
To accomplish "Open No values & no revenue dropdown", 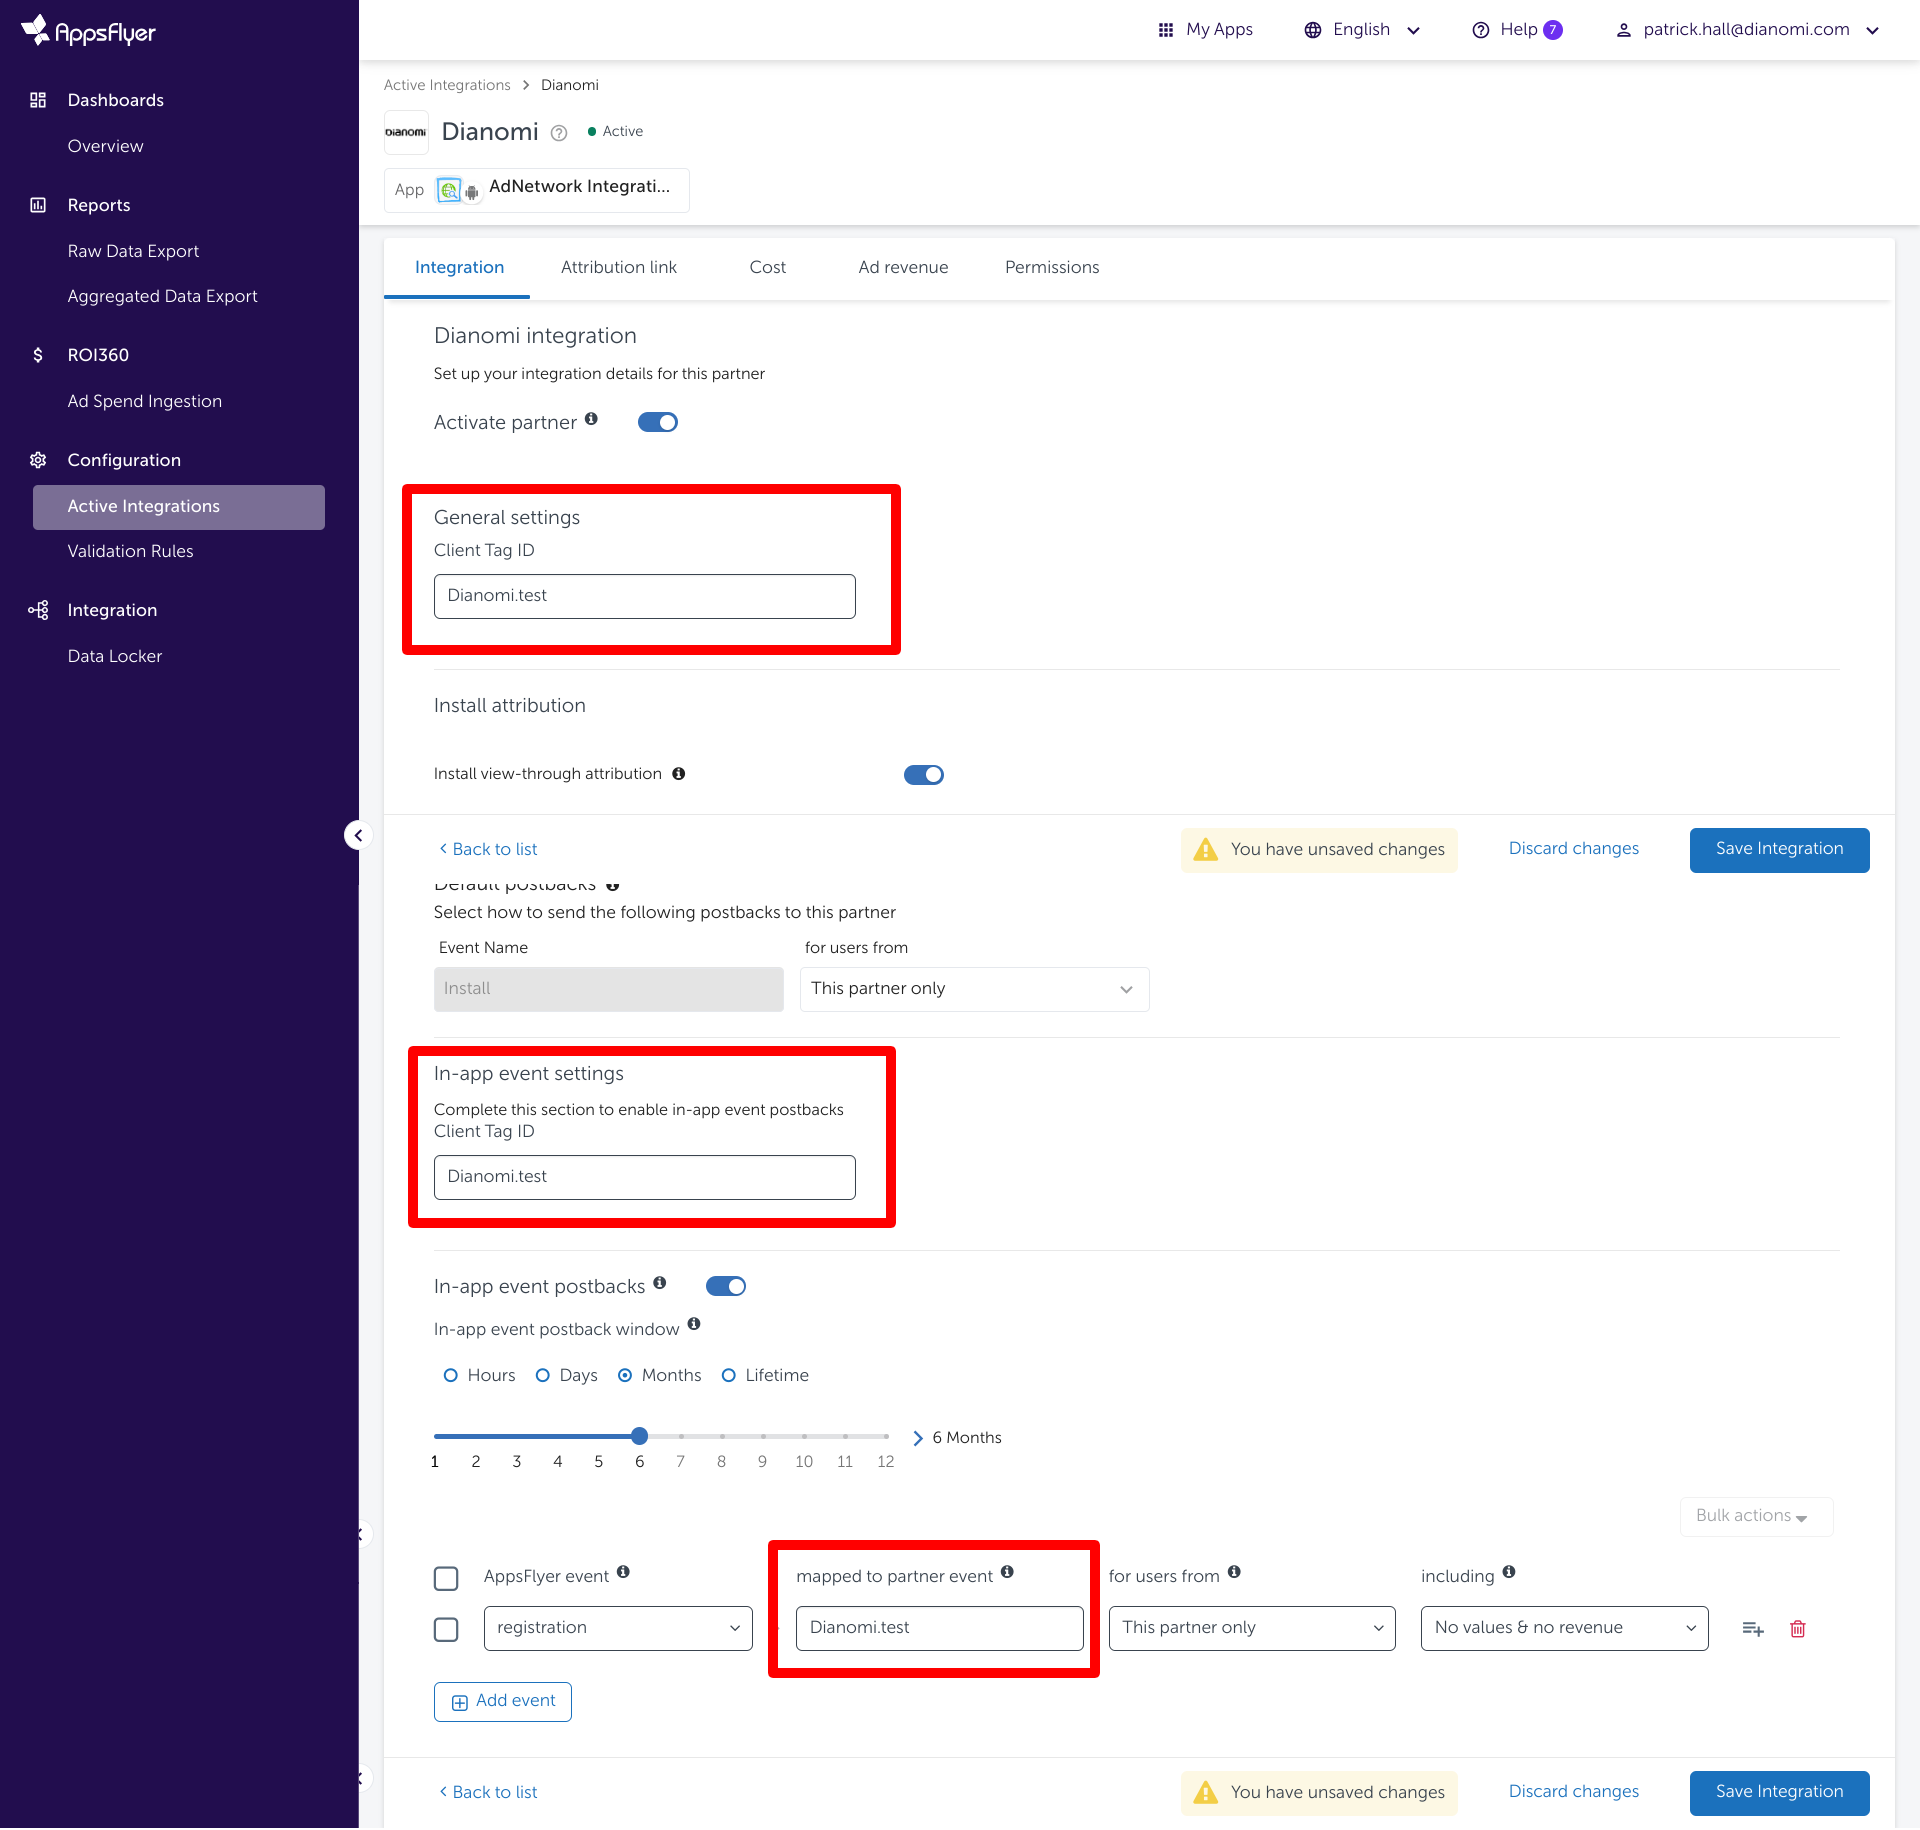I will 1564,1629.
